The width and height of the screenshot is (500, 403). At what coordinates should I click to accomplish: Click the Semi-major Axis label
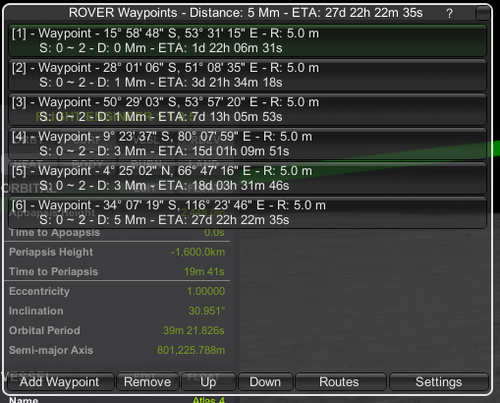51,350
